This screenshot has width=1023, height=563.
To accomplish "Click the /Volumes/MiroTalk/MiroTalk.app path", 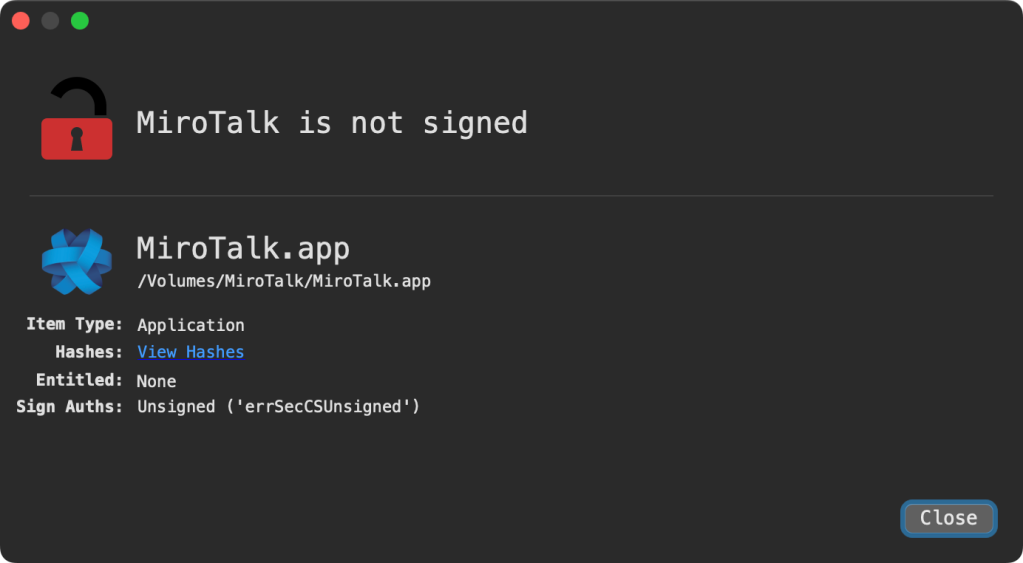I will (x=284, y=281).
